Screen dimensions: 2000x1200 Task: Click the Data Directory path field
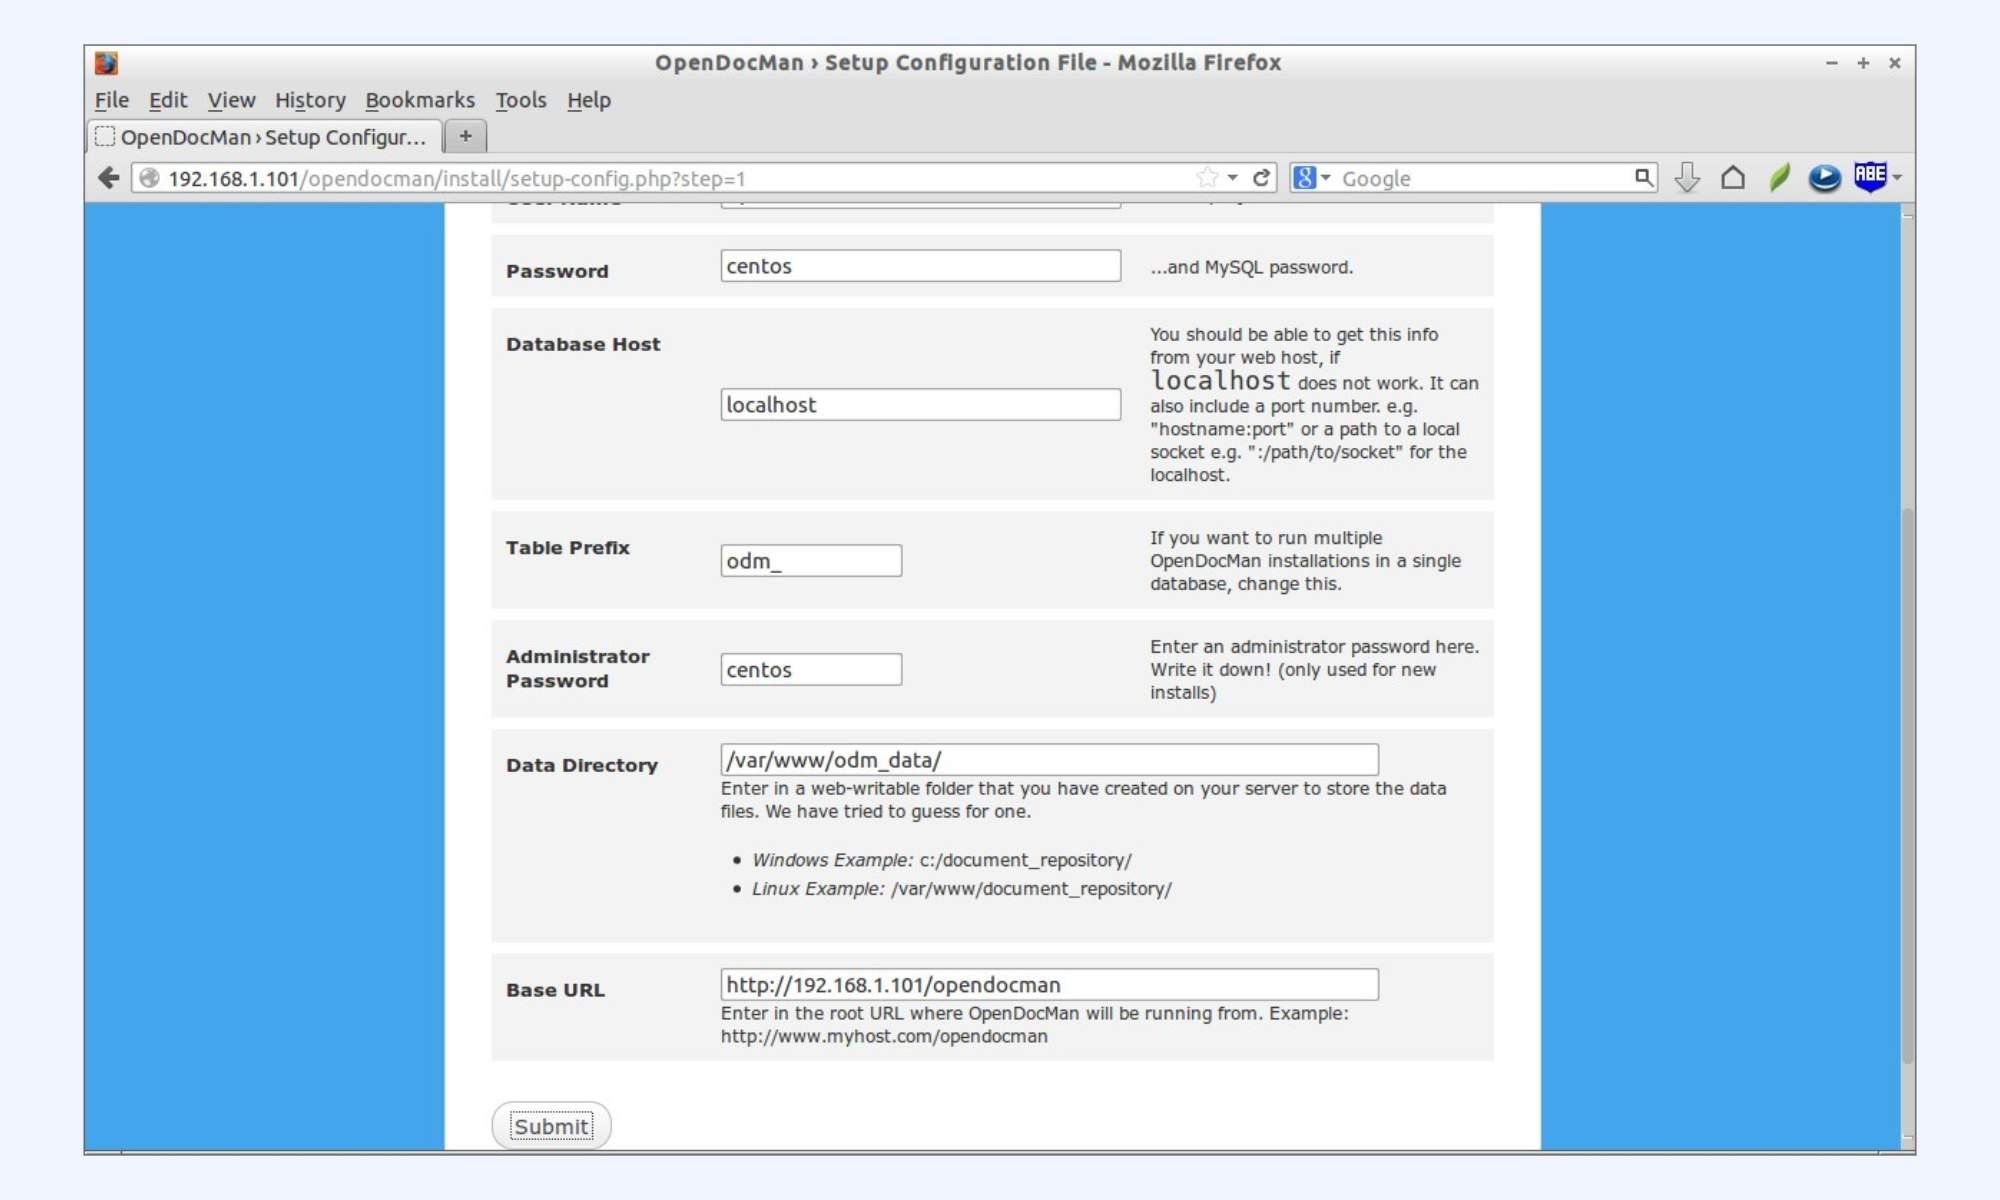tap(1049, 760)
